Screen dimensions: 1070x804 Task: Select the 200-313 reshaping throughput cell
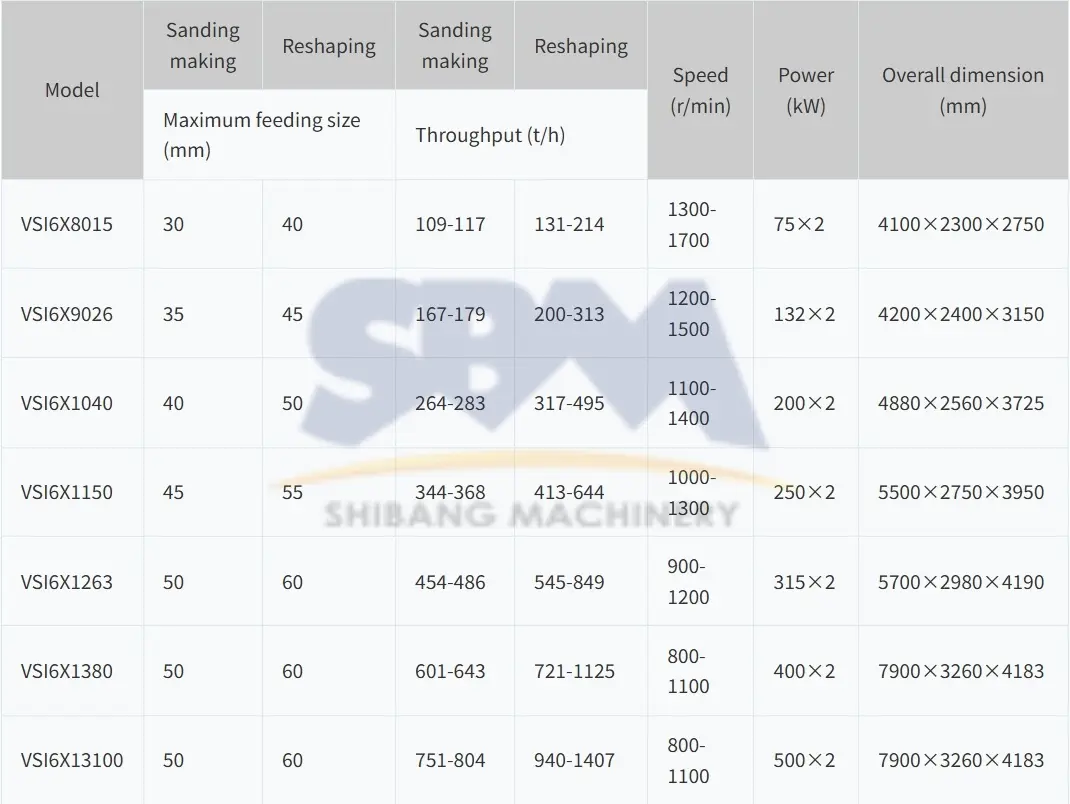coord(569,314)
